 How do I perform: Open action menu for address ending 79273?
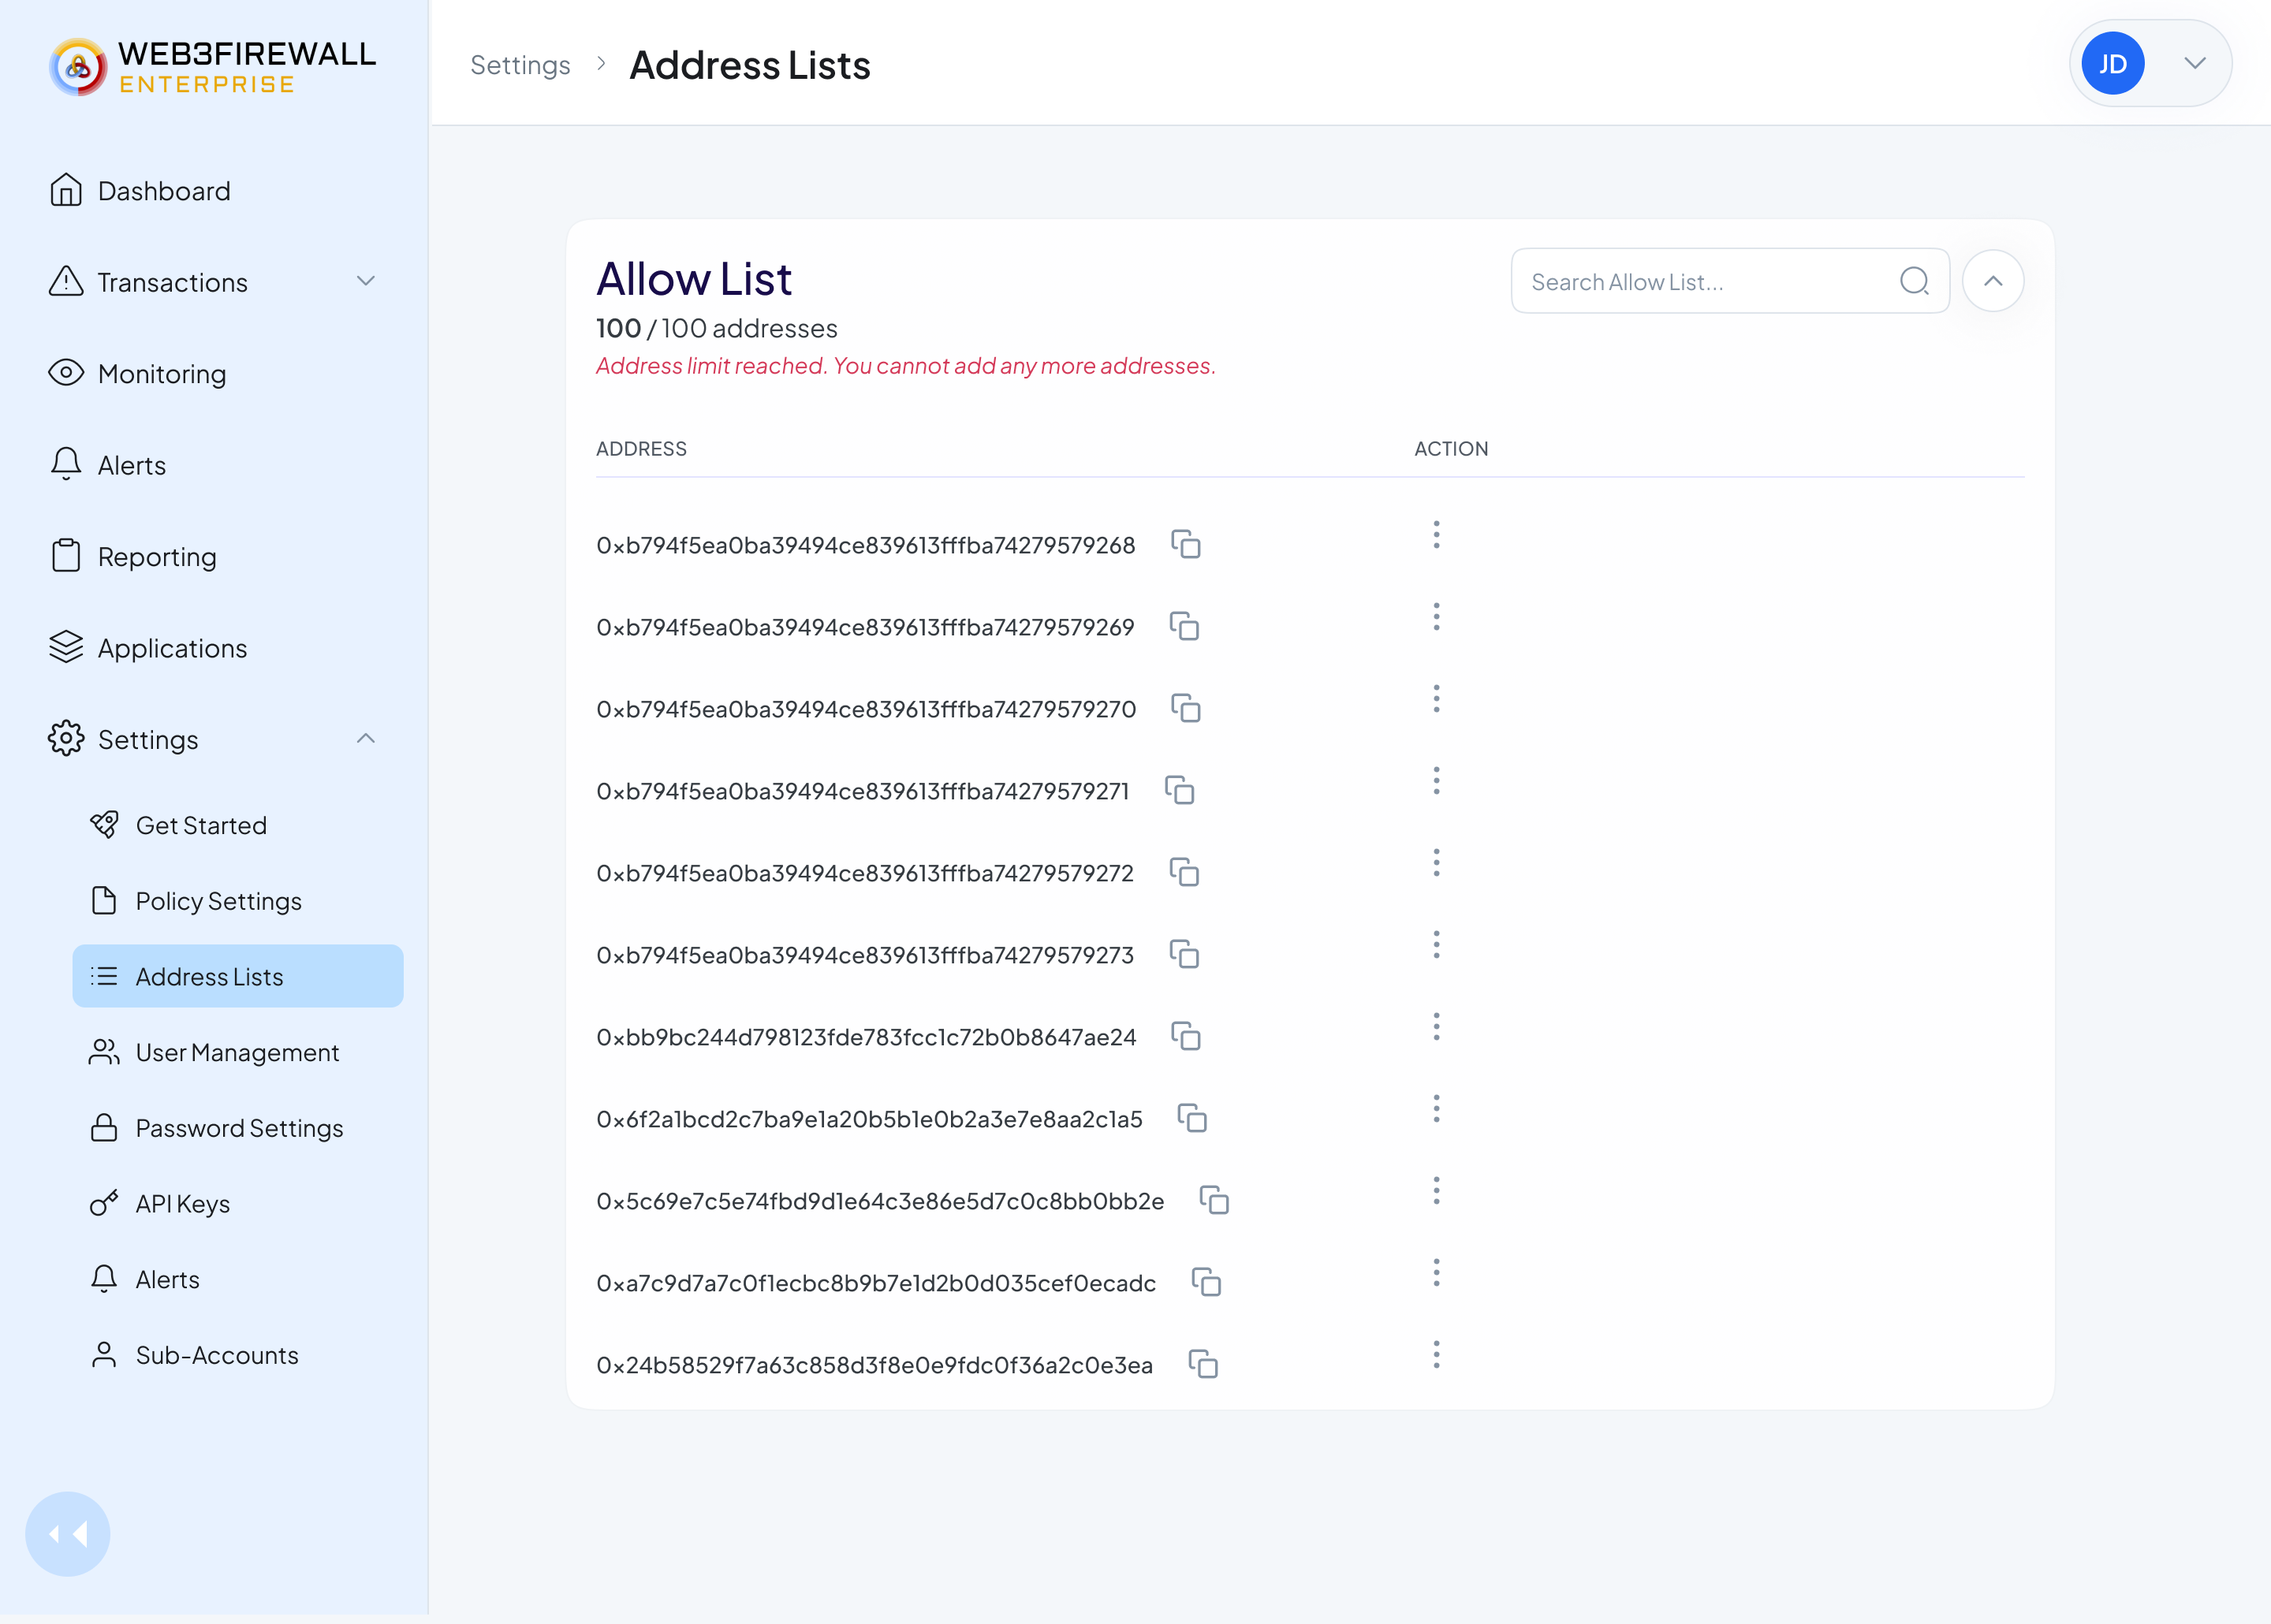(x=1436, y=945)
